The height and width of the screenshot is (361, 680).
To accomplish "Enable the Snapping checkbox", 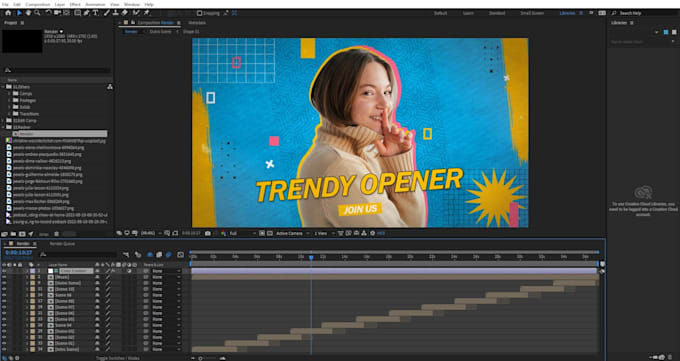I will tap(199, 13).
